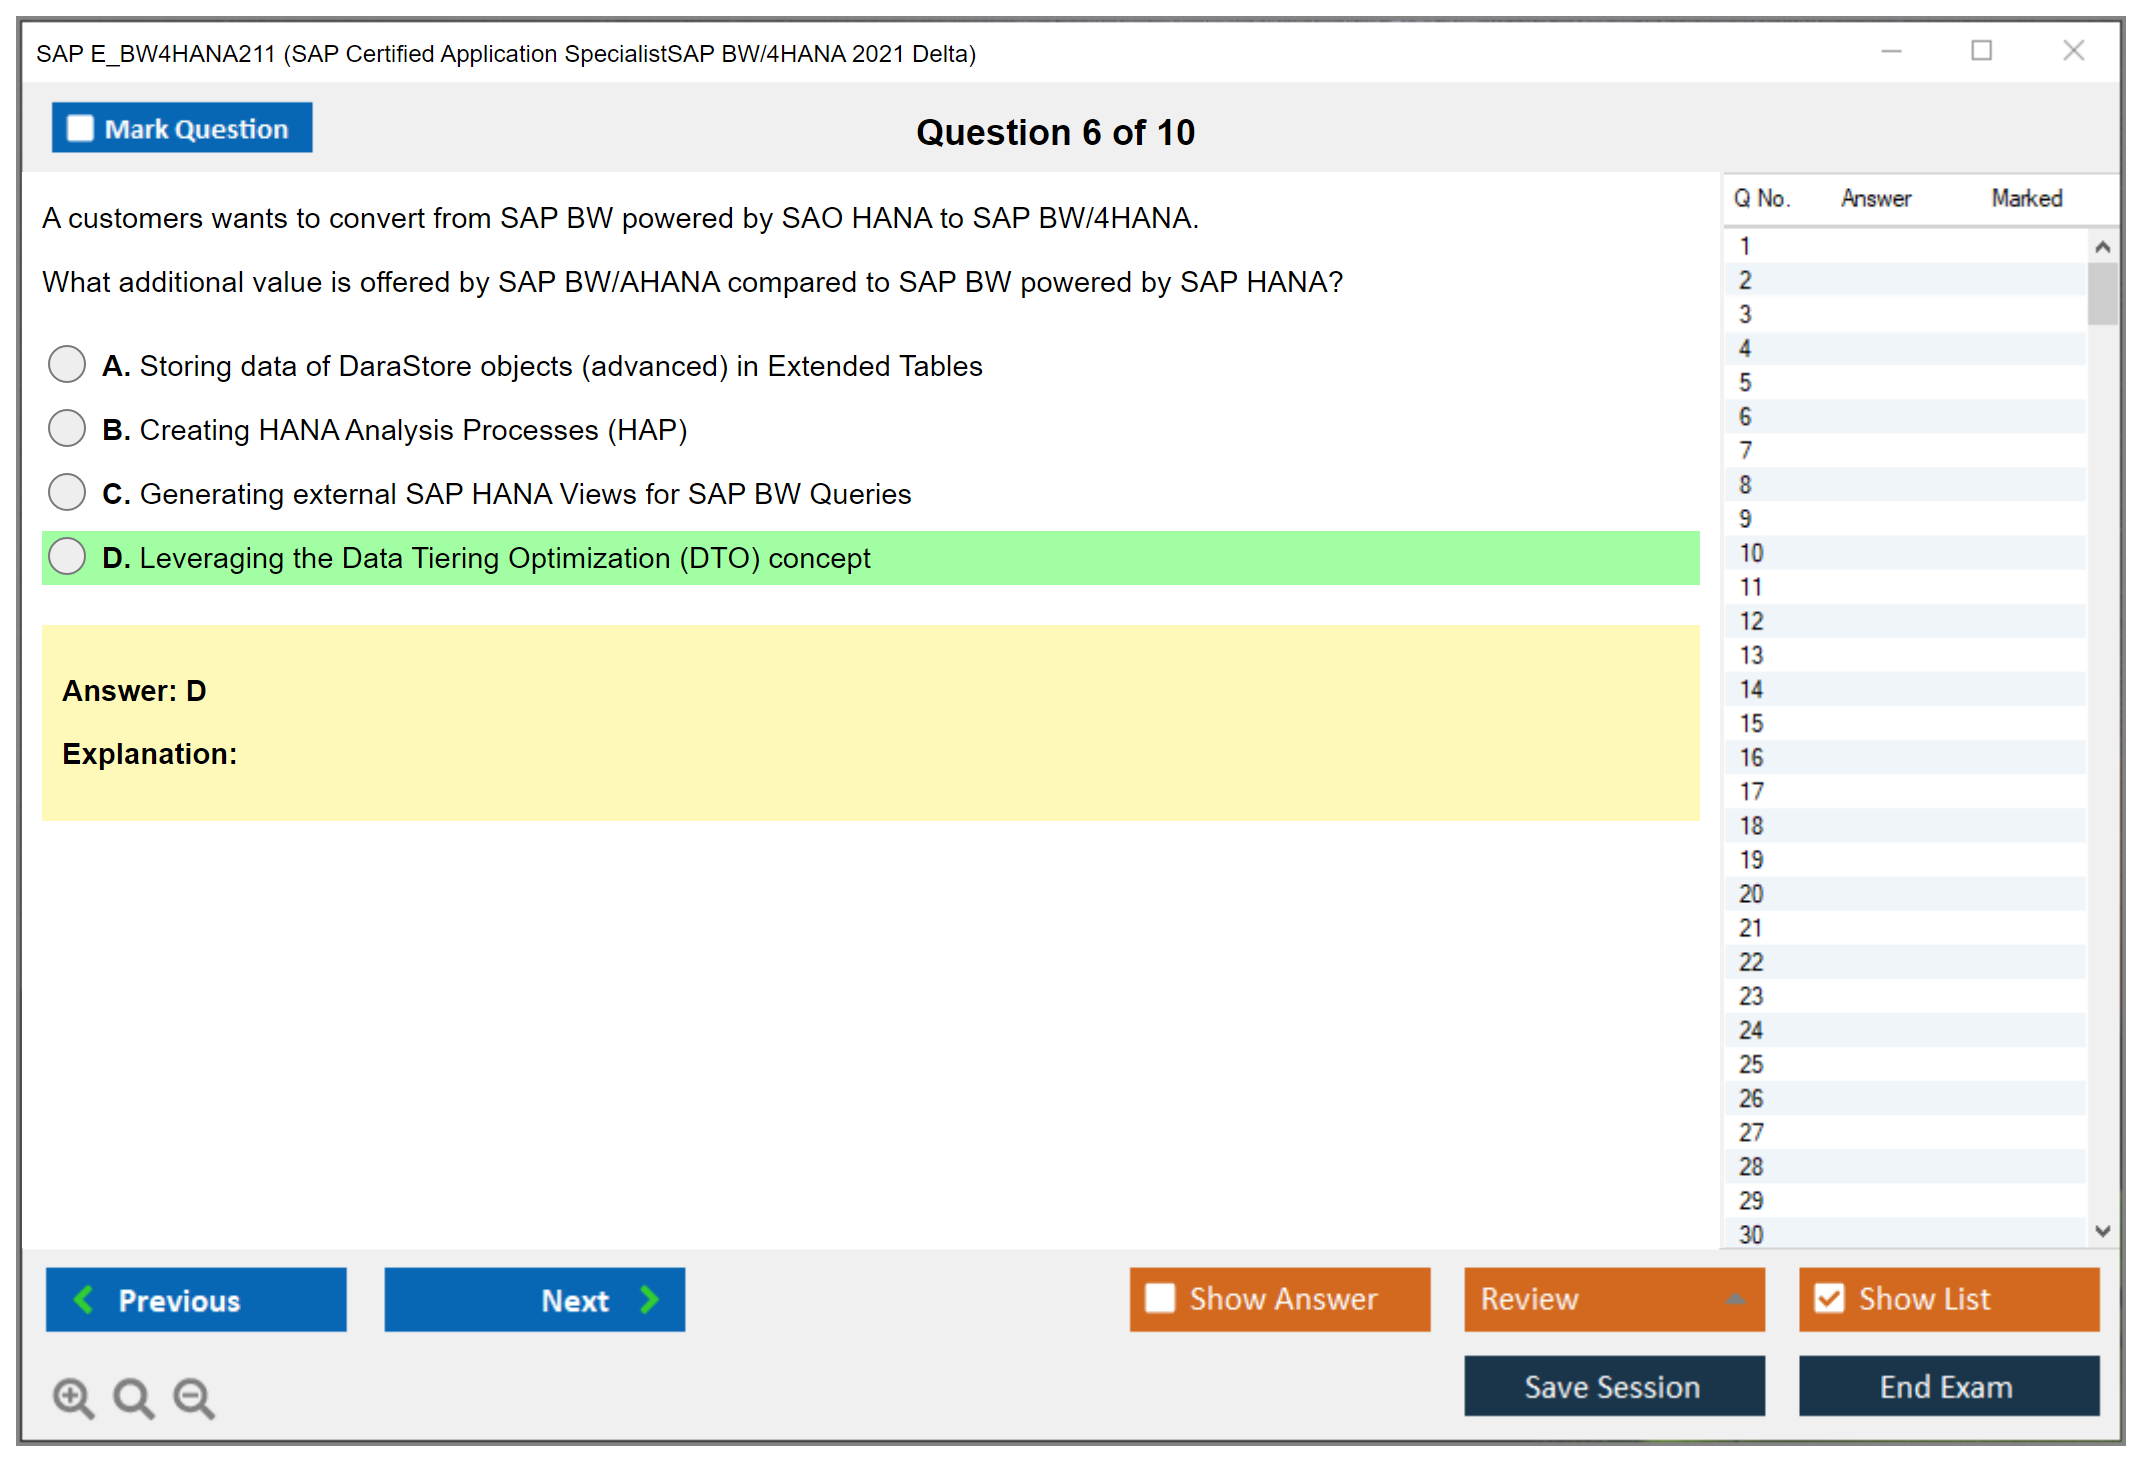The image size is (2150, 1470).
Task: Enable the Show Answer checkbox
Action: 1160,1298
